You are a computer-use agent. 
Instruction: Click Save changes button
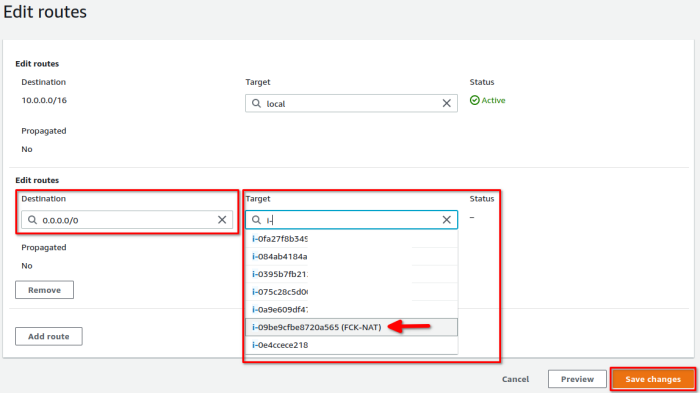pos(653,379)
